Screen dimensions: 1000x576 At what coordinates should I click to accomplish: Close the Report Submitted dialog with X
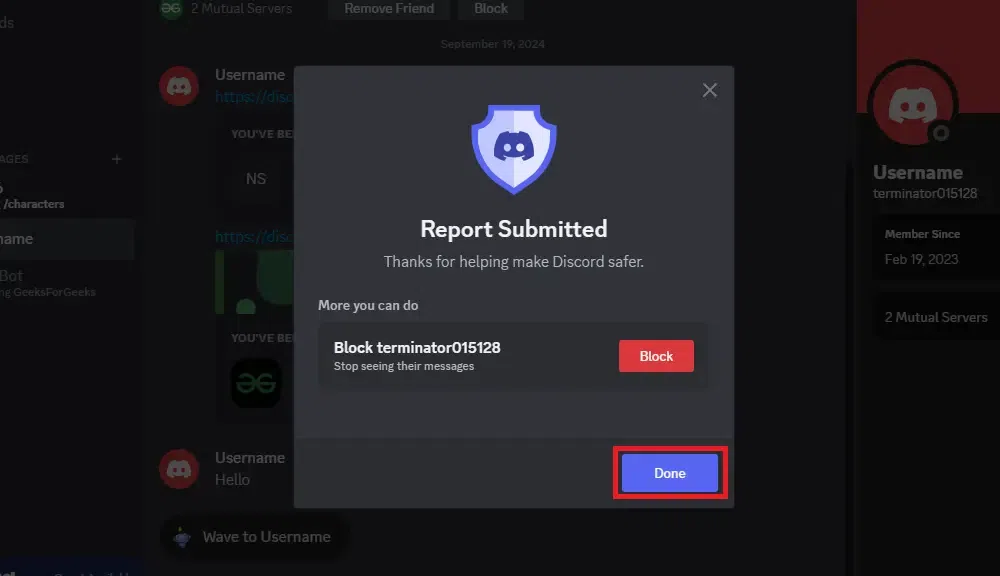(709, 90)
